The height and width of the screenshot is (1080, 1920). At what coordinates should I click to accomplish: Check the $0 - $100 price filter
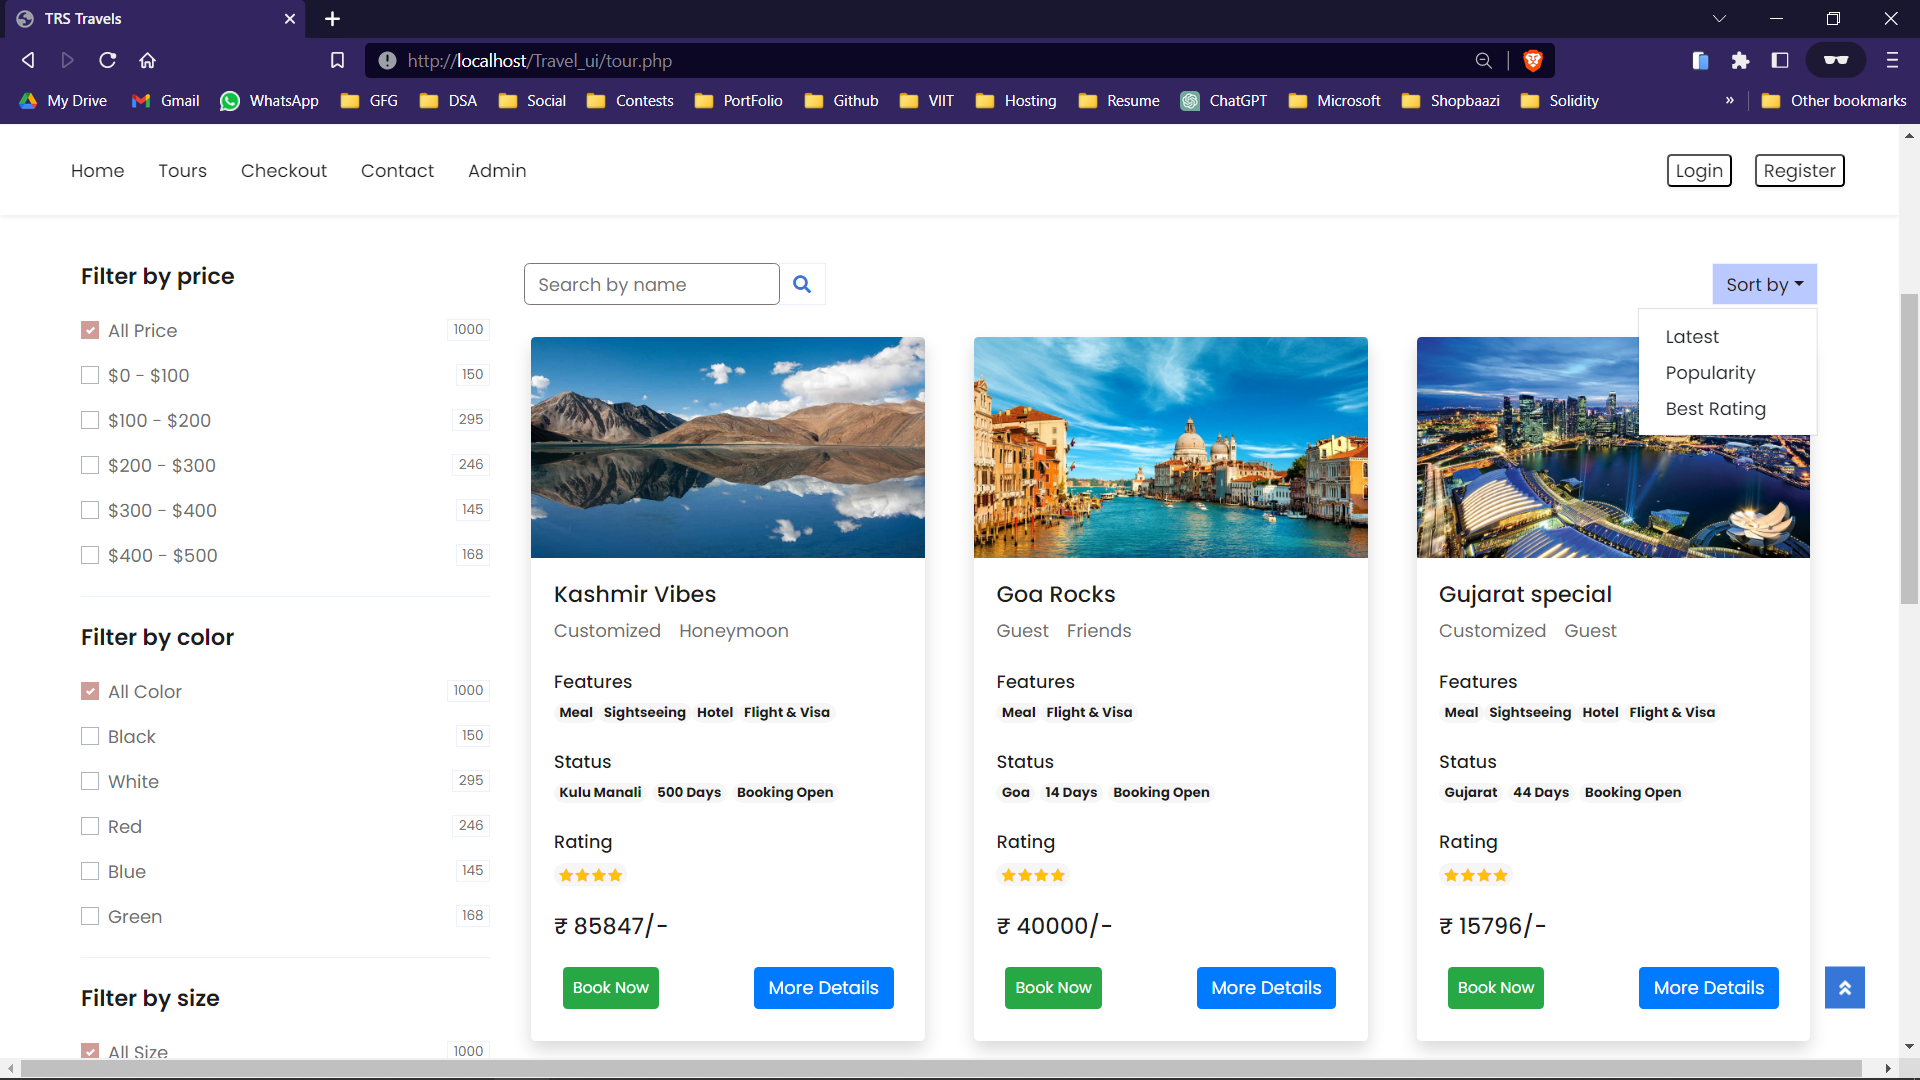(x=90, y=375)
